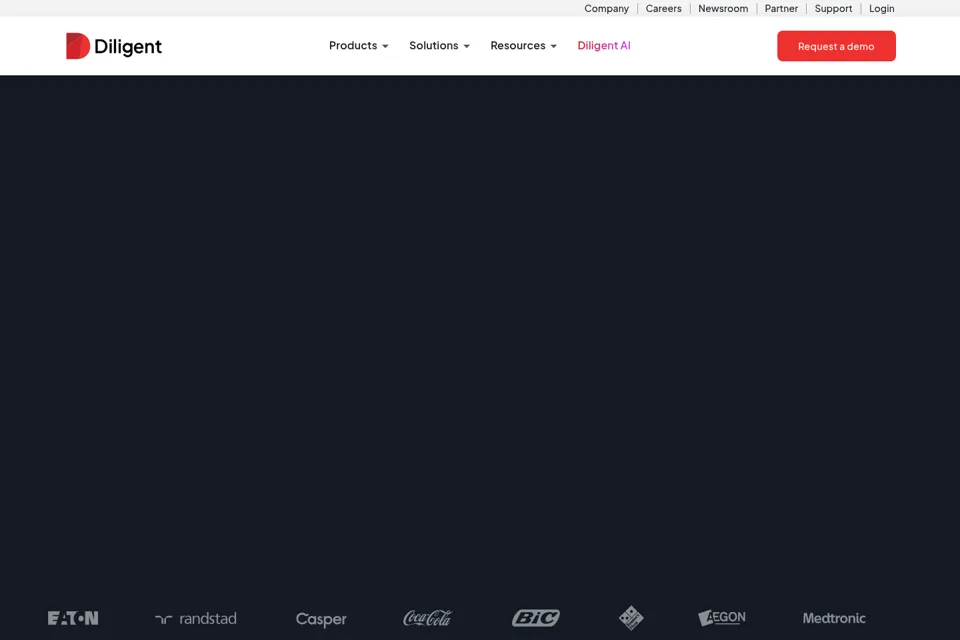Click the Casper customer logo
The image size is (960, 640).
tap(321, 619)
